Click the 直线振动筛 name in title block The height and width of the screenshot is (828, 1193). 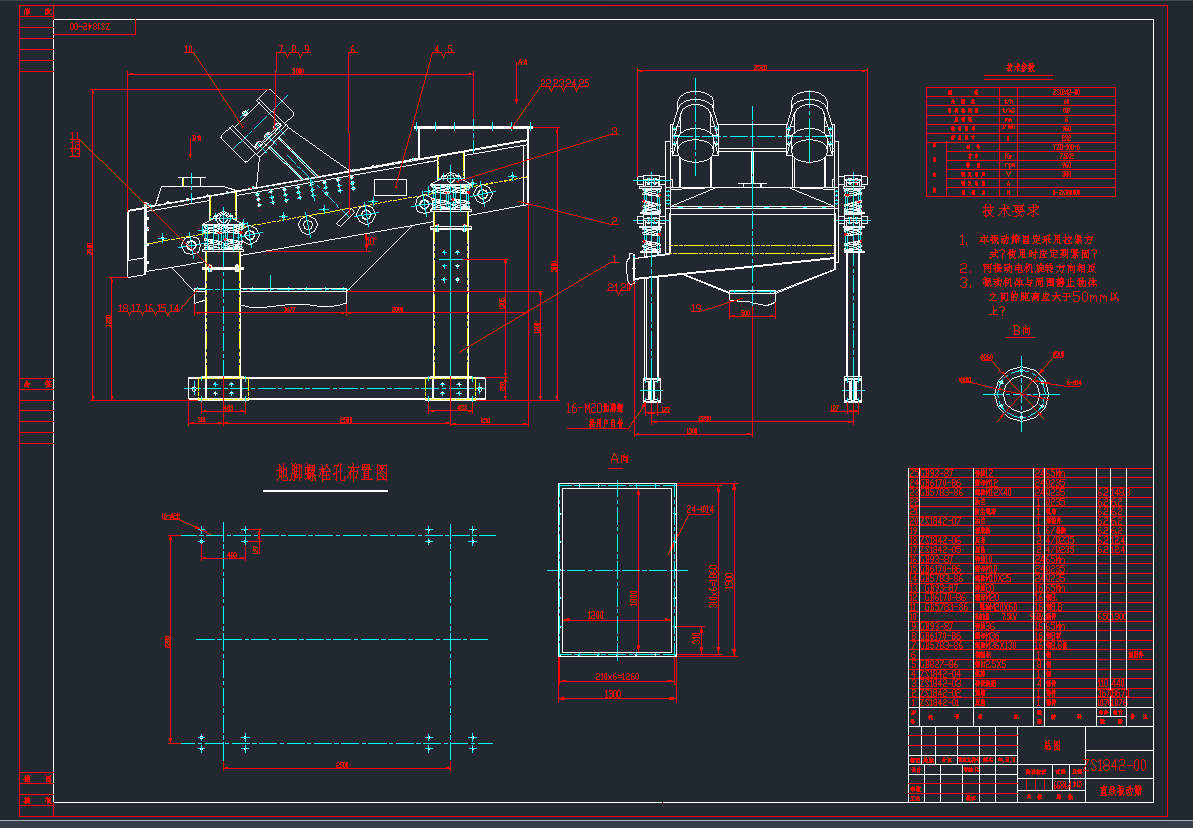[x=1121, y=790]
